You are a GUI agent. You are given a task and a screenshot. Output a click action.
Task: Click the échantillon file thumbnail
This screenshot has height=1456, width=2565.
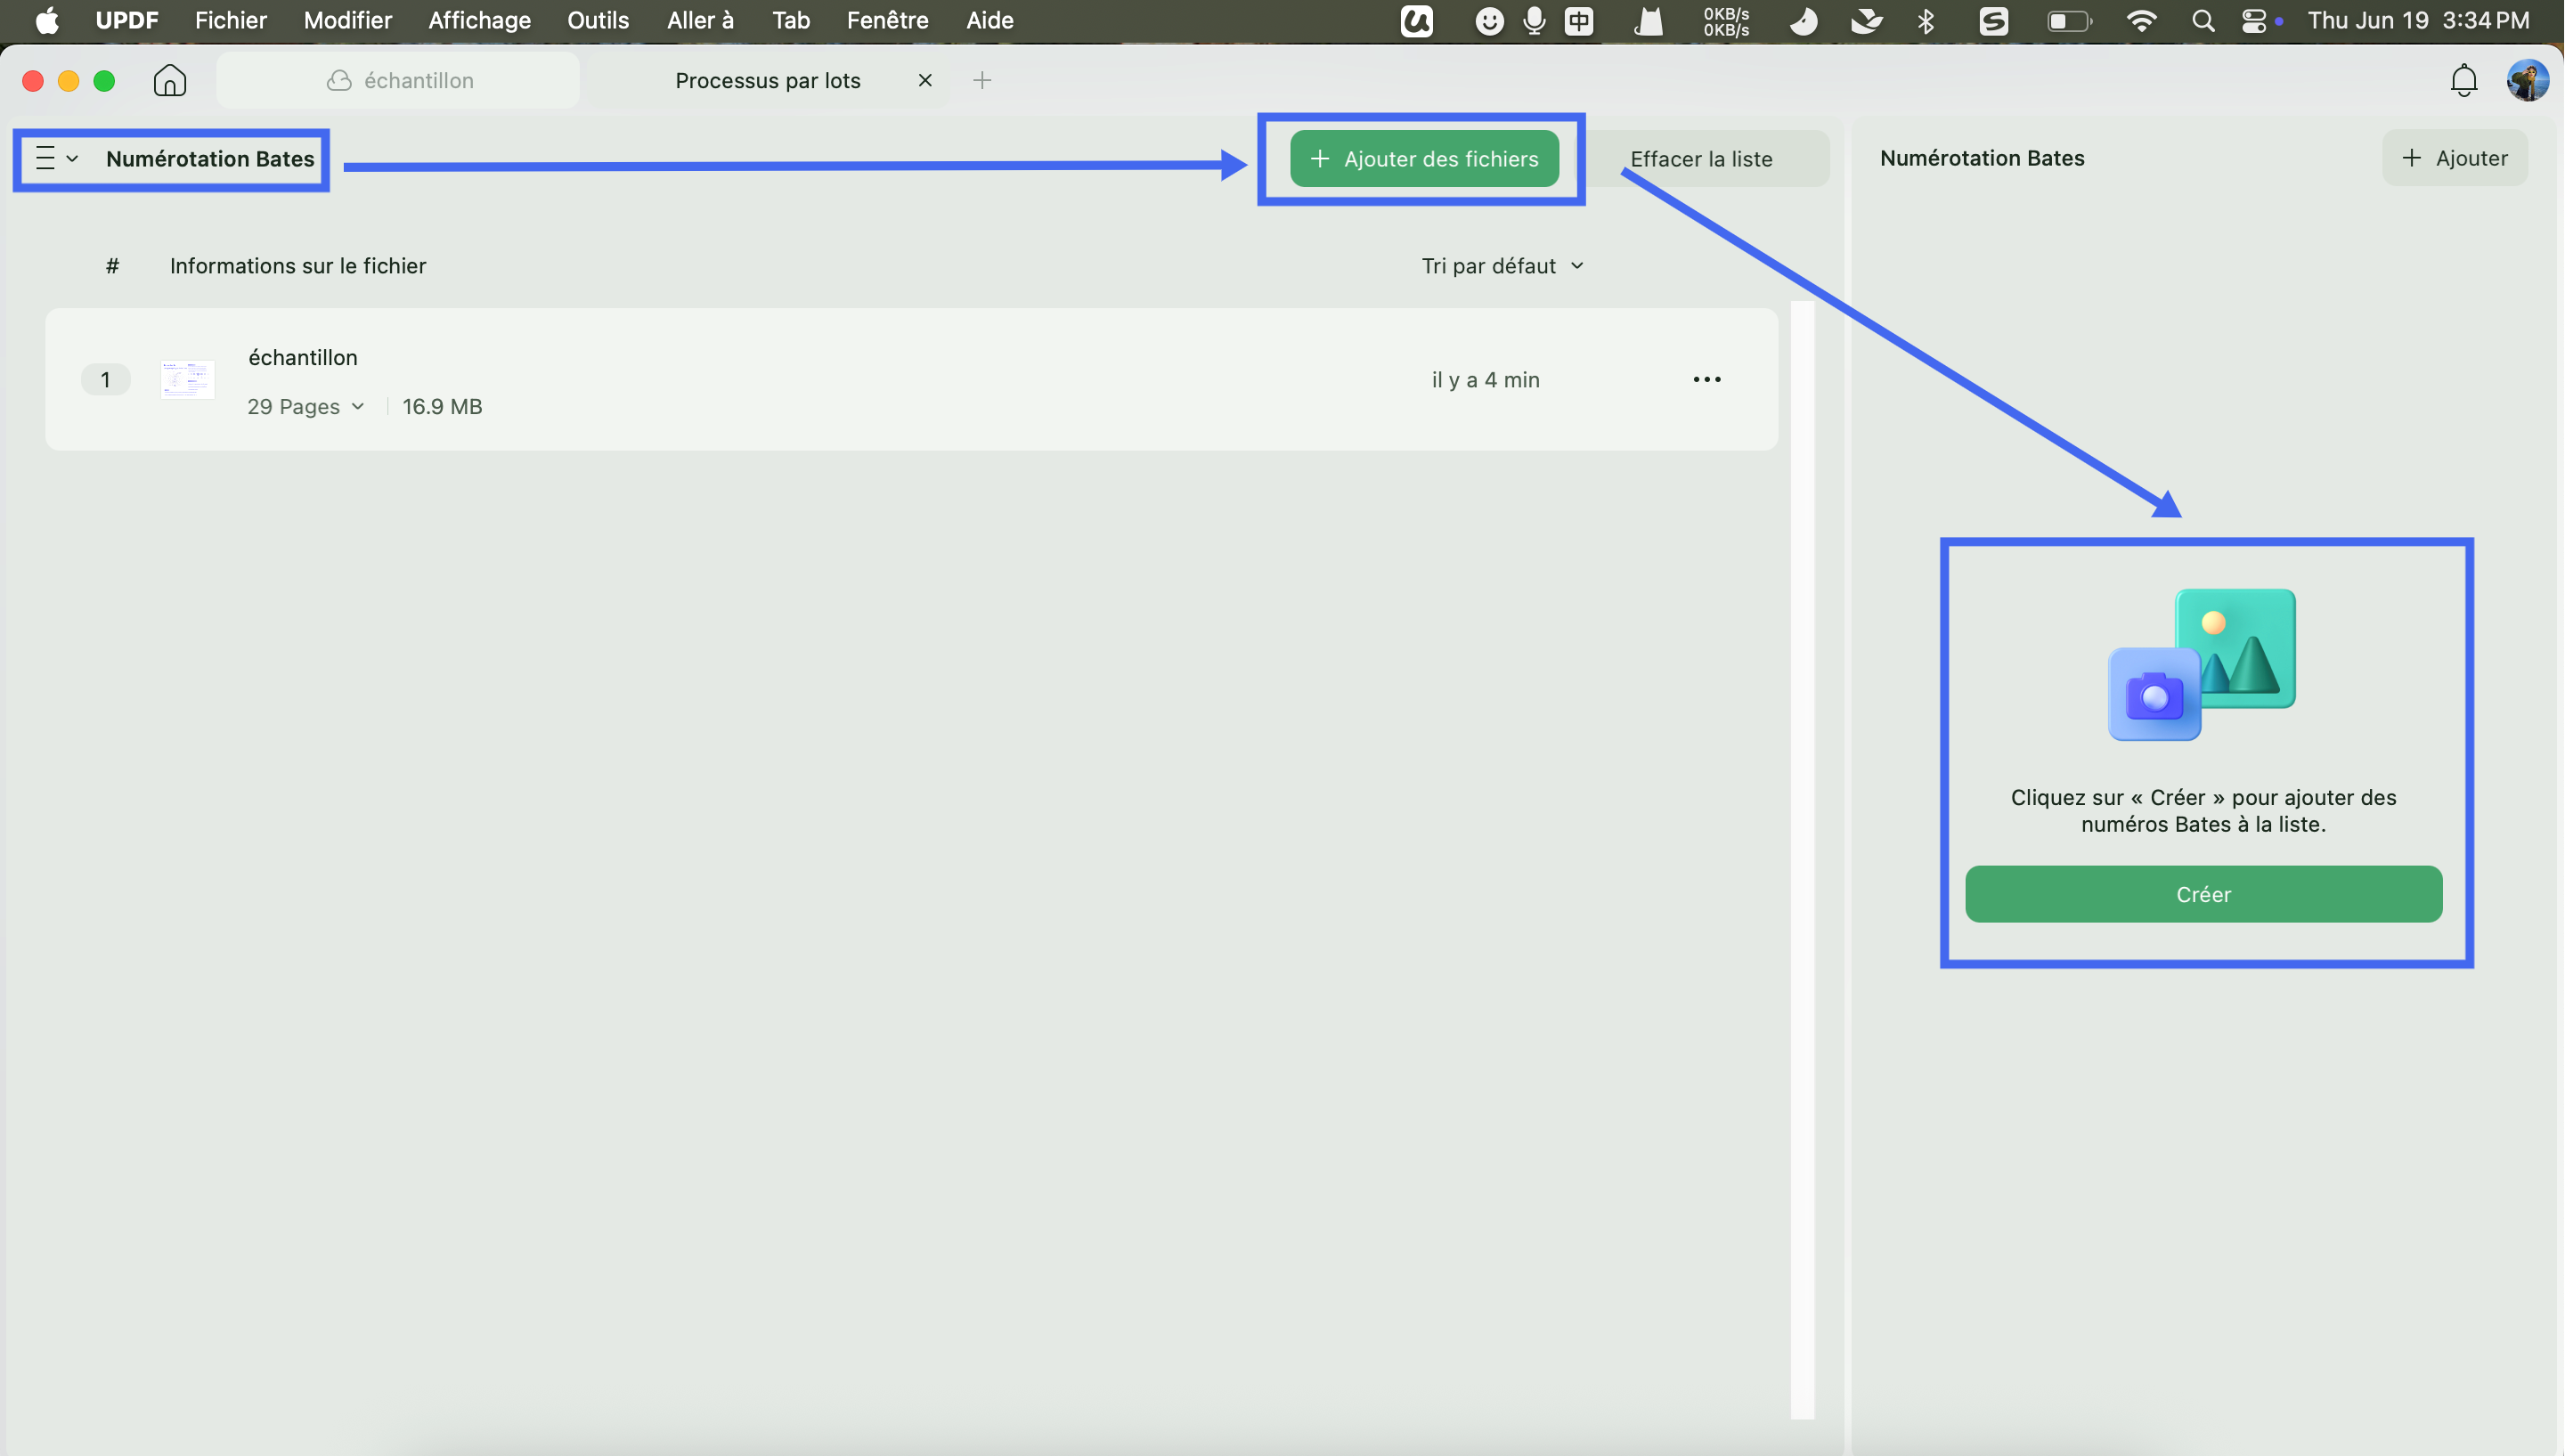(187, 379)
